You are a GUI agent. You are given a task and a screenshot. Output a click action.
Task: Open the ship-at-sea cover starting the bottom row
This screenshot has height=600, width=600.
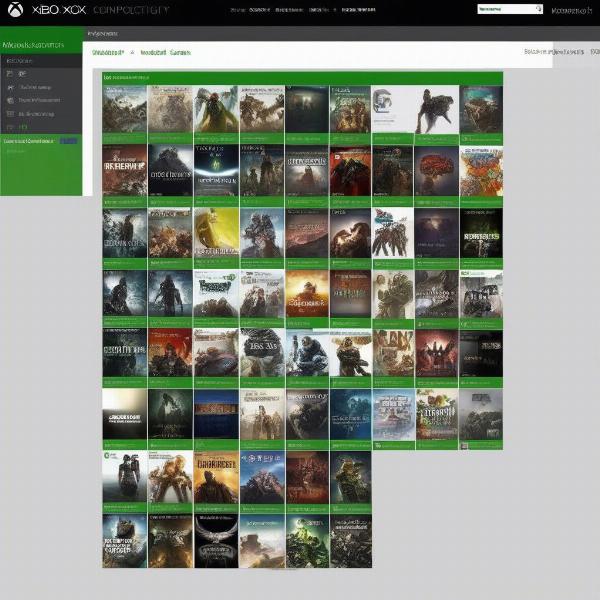coord(124,541)
